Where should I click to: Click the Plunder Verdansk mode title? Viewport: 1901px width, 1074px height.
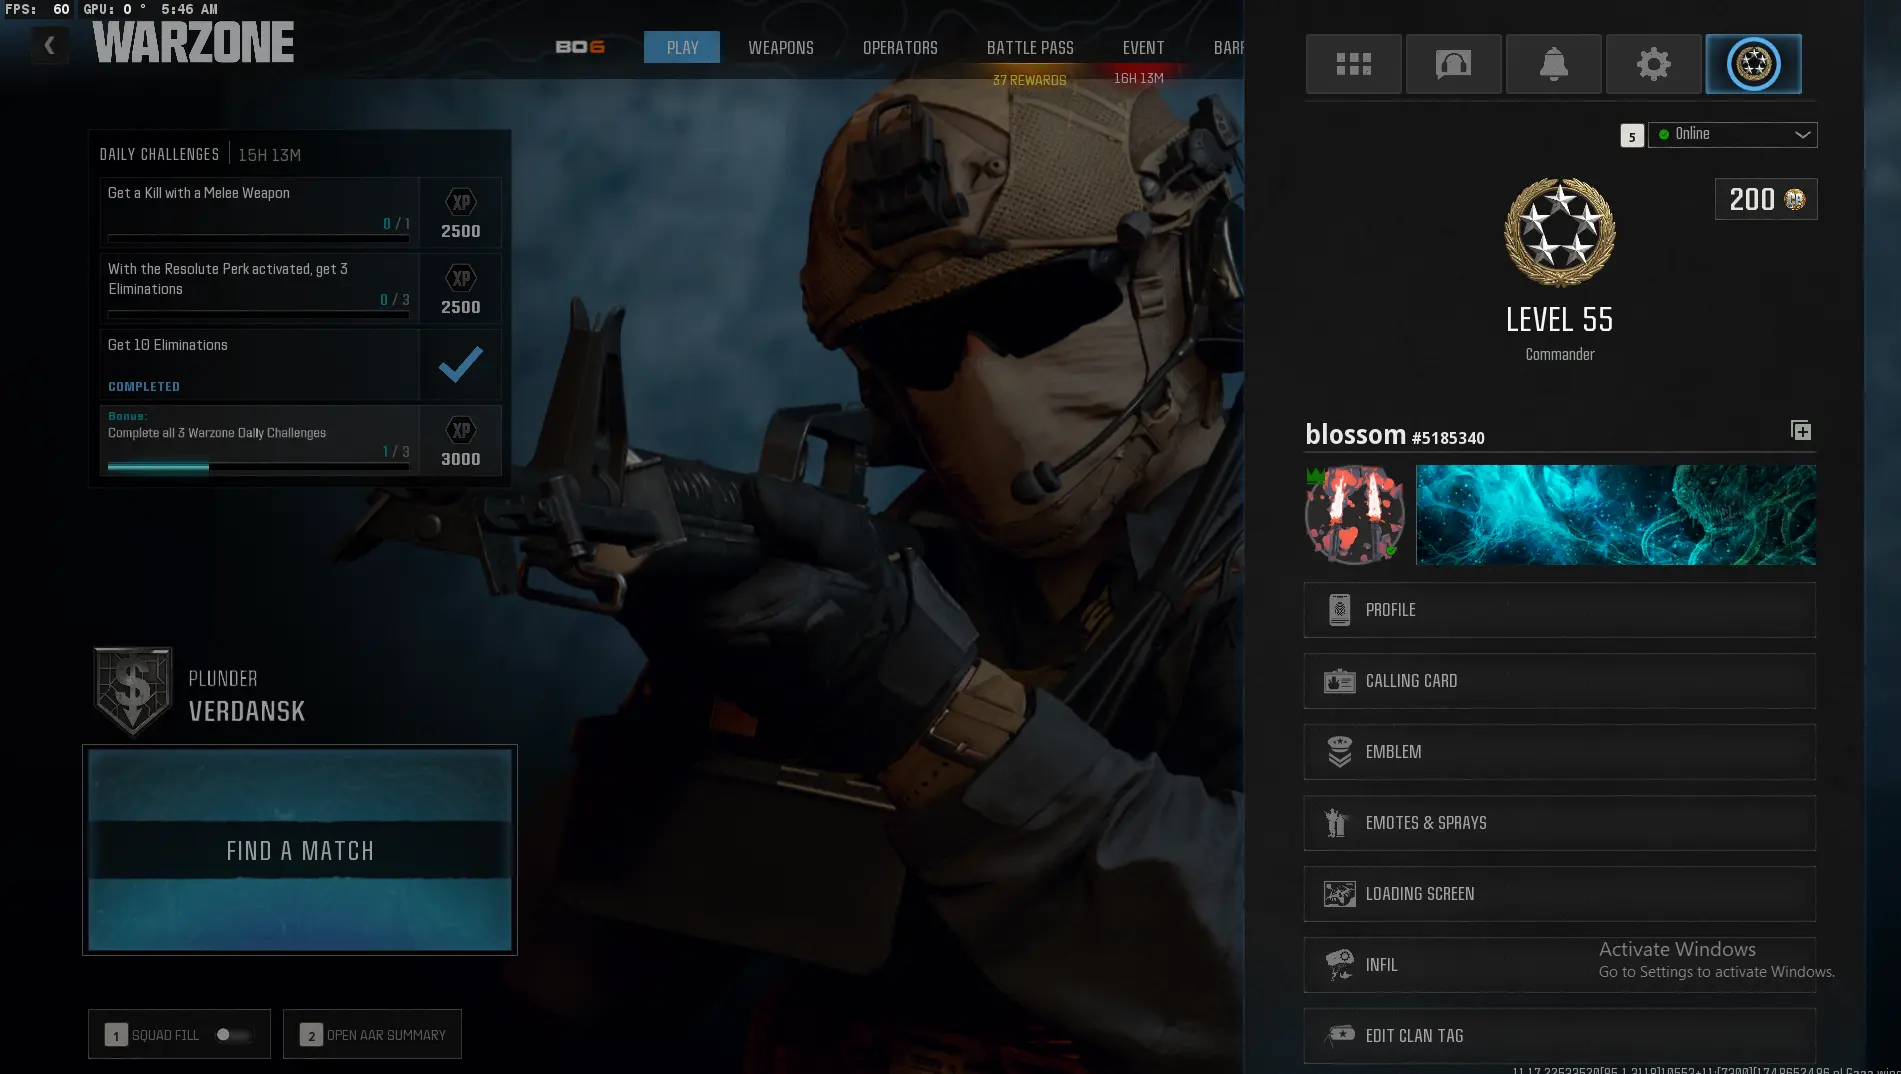(x=247, y=697)
